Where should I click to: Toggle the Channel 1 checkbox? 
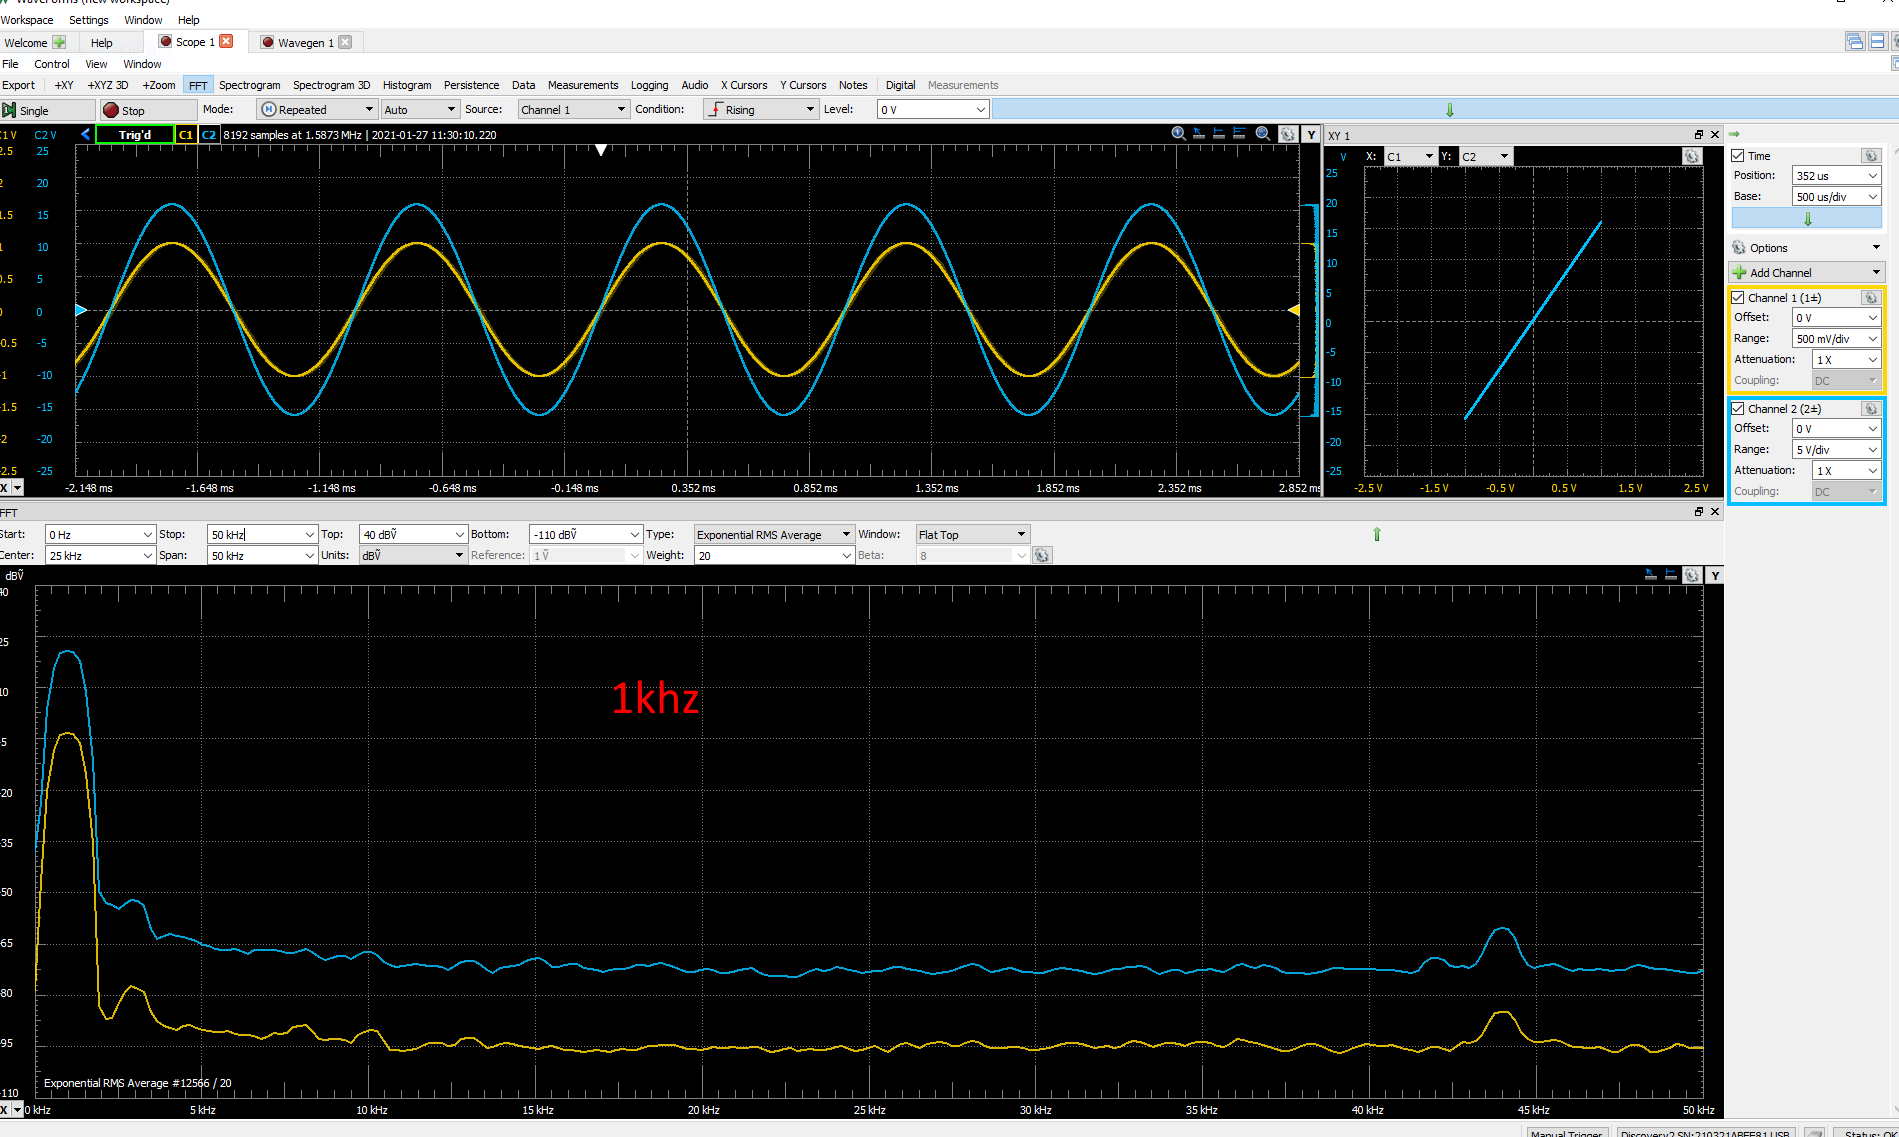tap(1738, 298)
